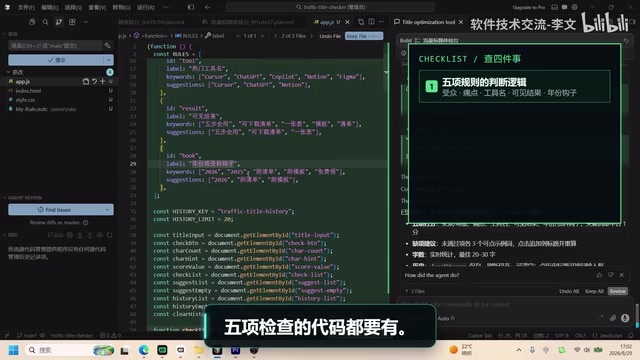This screenshot has height=360, width=640.
Task: Click the Find Issues button
Action: pyautogui.click(x=55, y=210)
